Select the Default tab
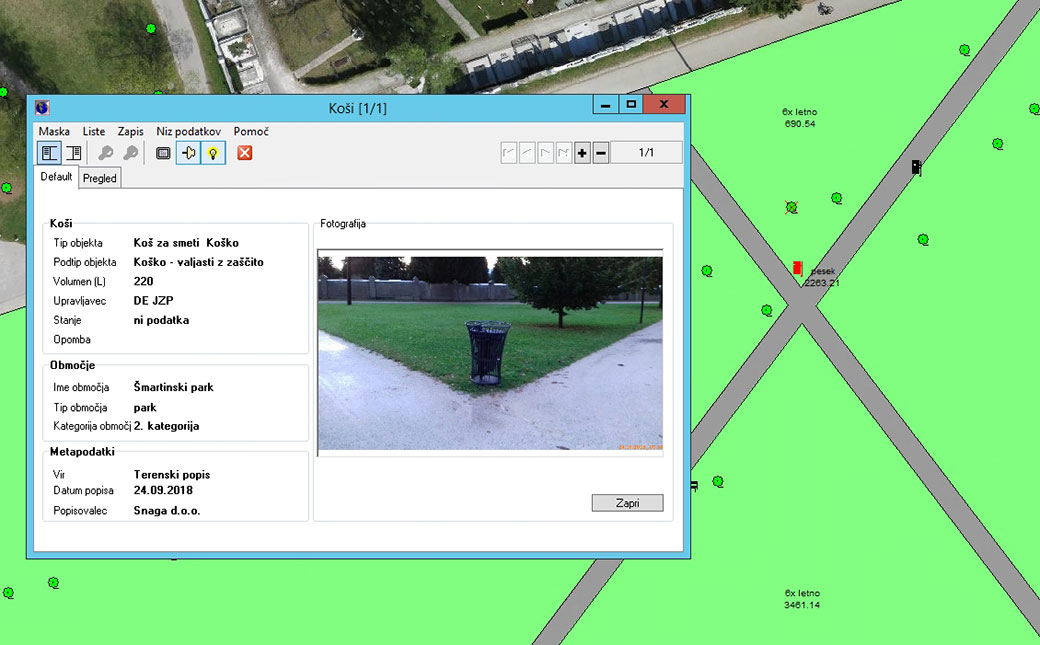The height and width of the screenshot is (645, 1040). pyautogui.click(x=56, y=177)
